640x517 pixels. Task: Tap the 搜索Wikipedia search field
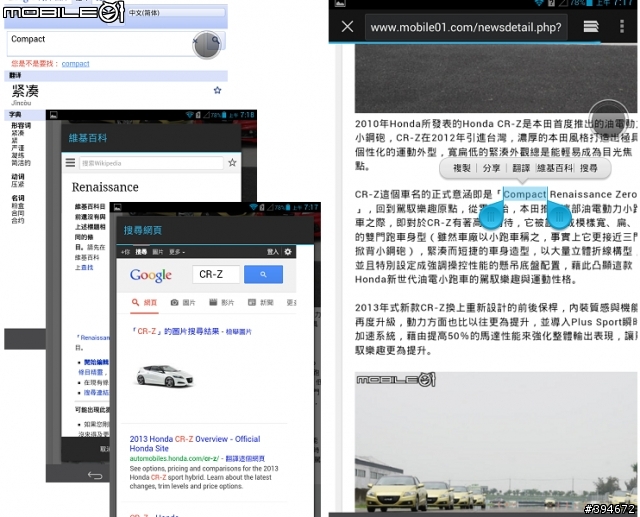click(x=151, y=163)
